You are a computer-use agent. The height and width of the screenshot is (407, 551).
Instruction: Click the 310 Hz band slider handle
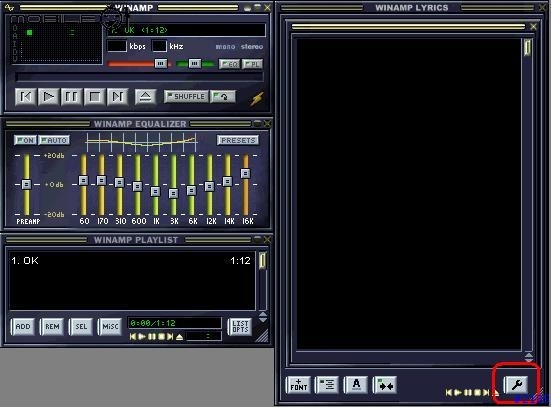click(x=119, y=182)
